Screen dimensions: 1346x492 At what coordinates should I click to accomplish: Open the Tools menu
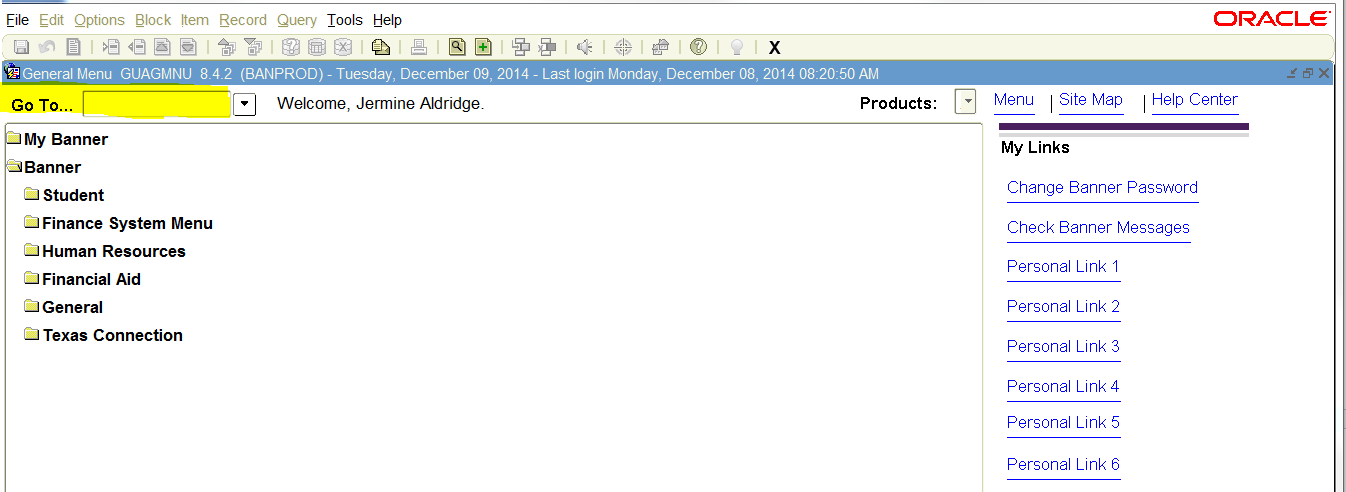(345, 20)
